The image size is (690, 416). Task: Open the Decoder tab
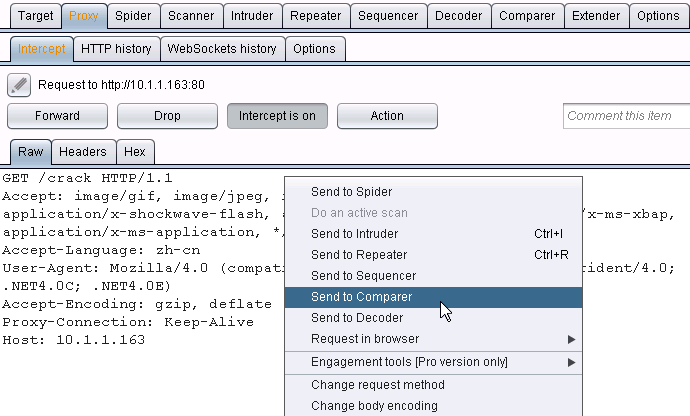pyautogui.click(x=459, y=16)
